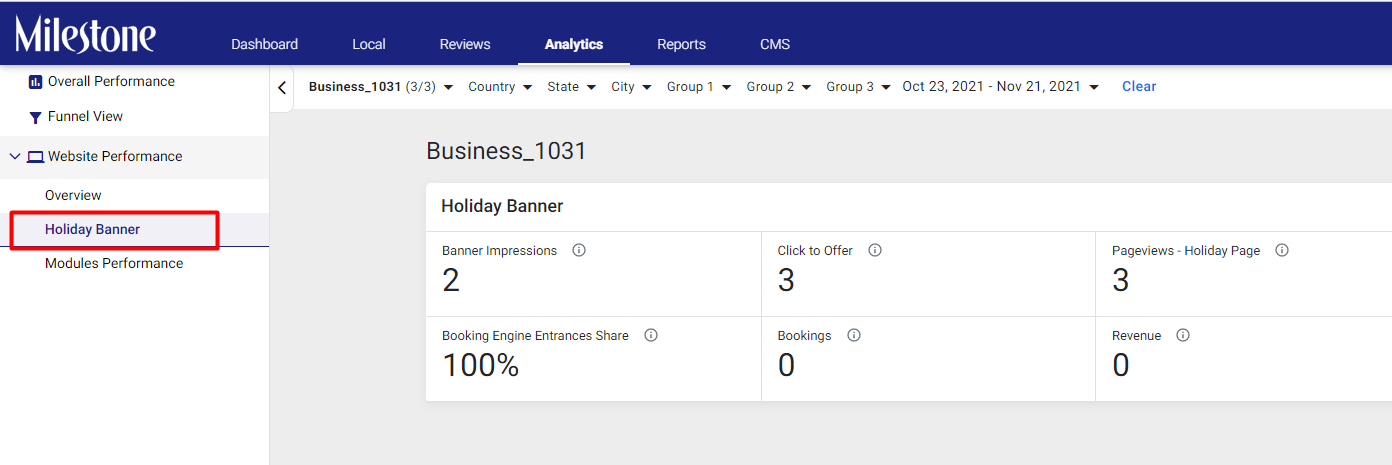Image resolution: width=1392 pixels, height=465 pixels.
Task: Open the CMS tab
Action: click(775, 44)
